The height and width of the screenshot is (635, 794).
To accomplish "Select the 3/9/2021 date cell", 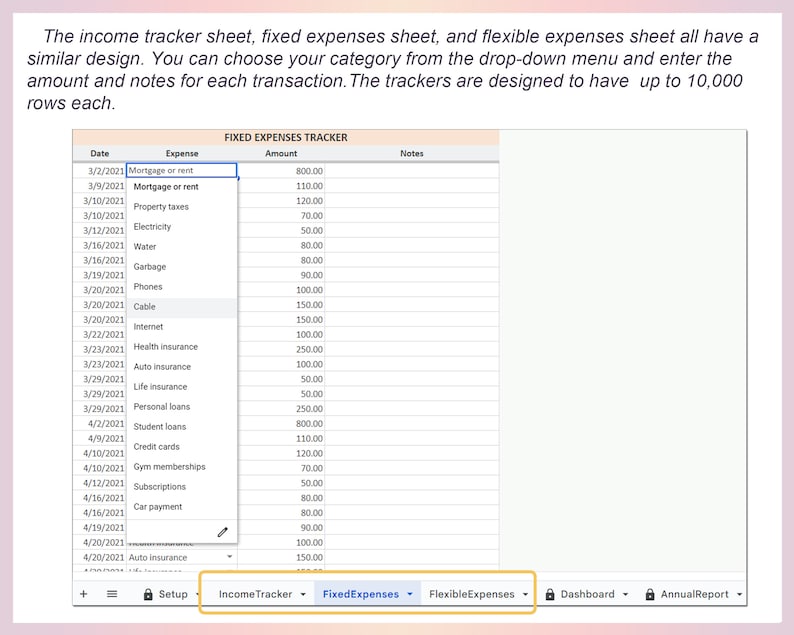I will pos(100,186).
